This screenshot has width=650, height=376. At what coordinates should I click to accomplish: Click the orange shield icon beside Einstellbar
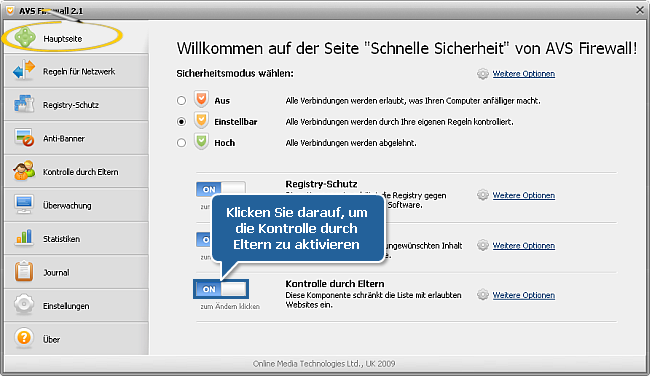pyautogui.click(x=201, y=121)
